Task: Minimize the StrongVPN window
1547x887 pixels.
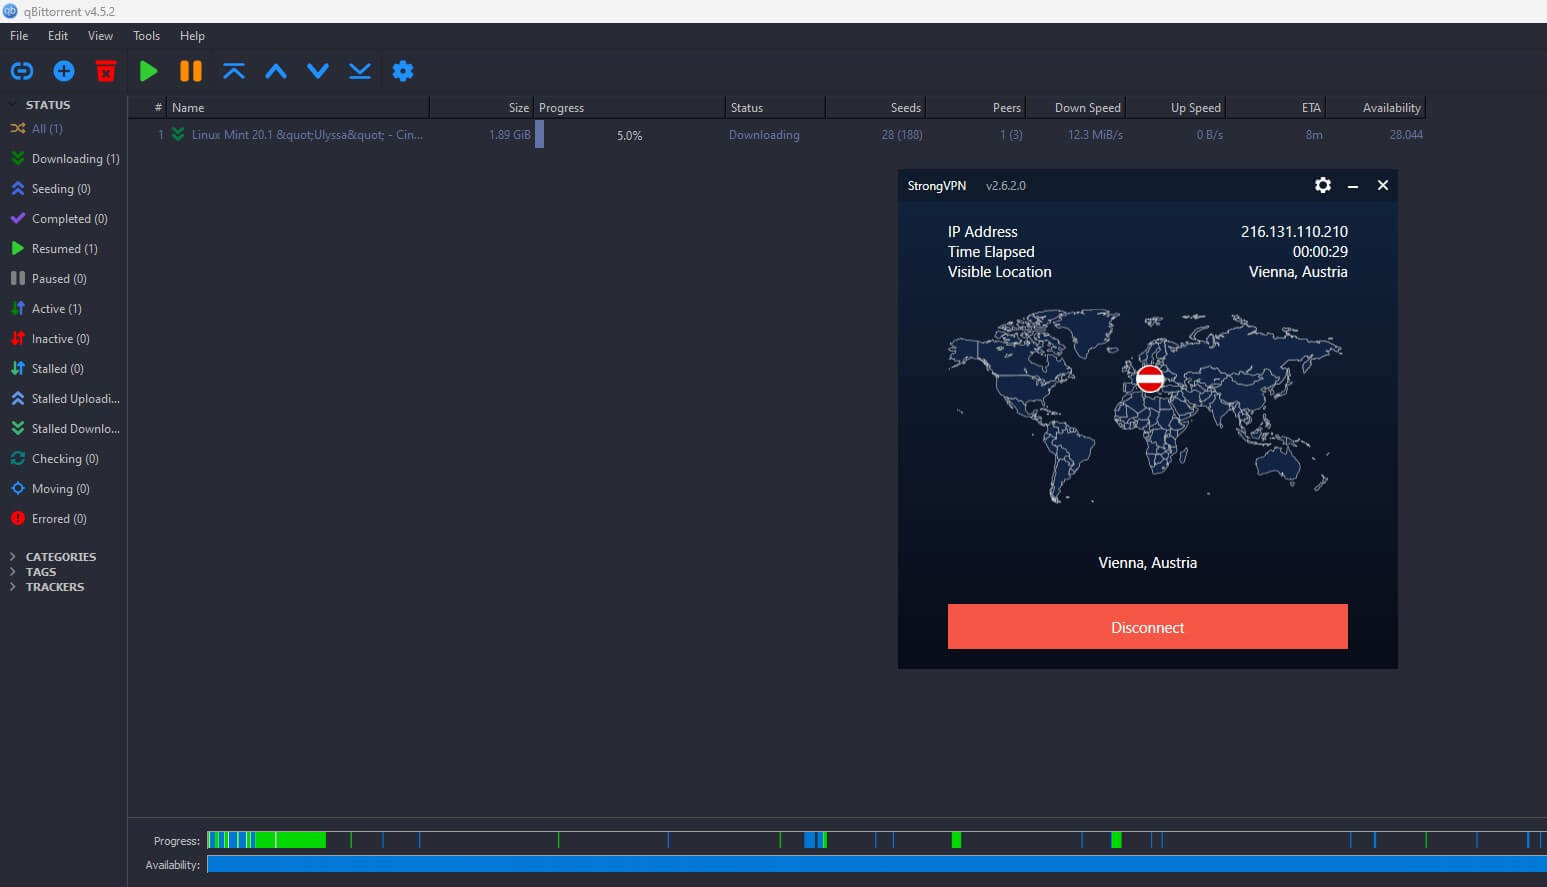Action: [x=1353, y=186]
